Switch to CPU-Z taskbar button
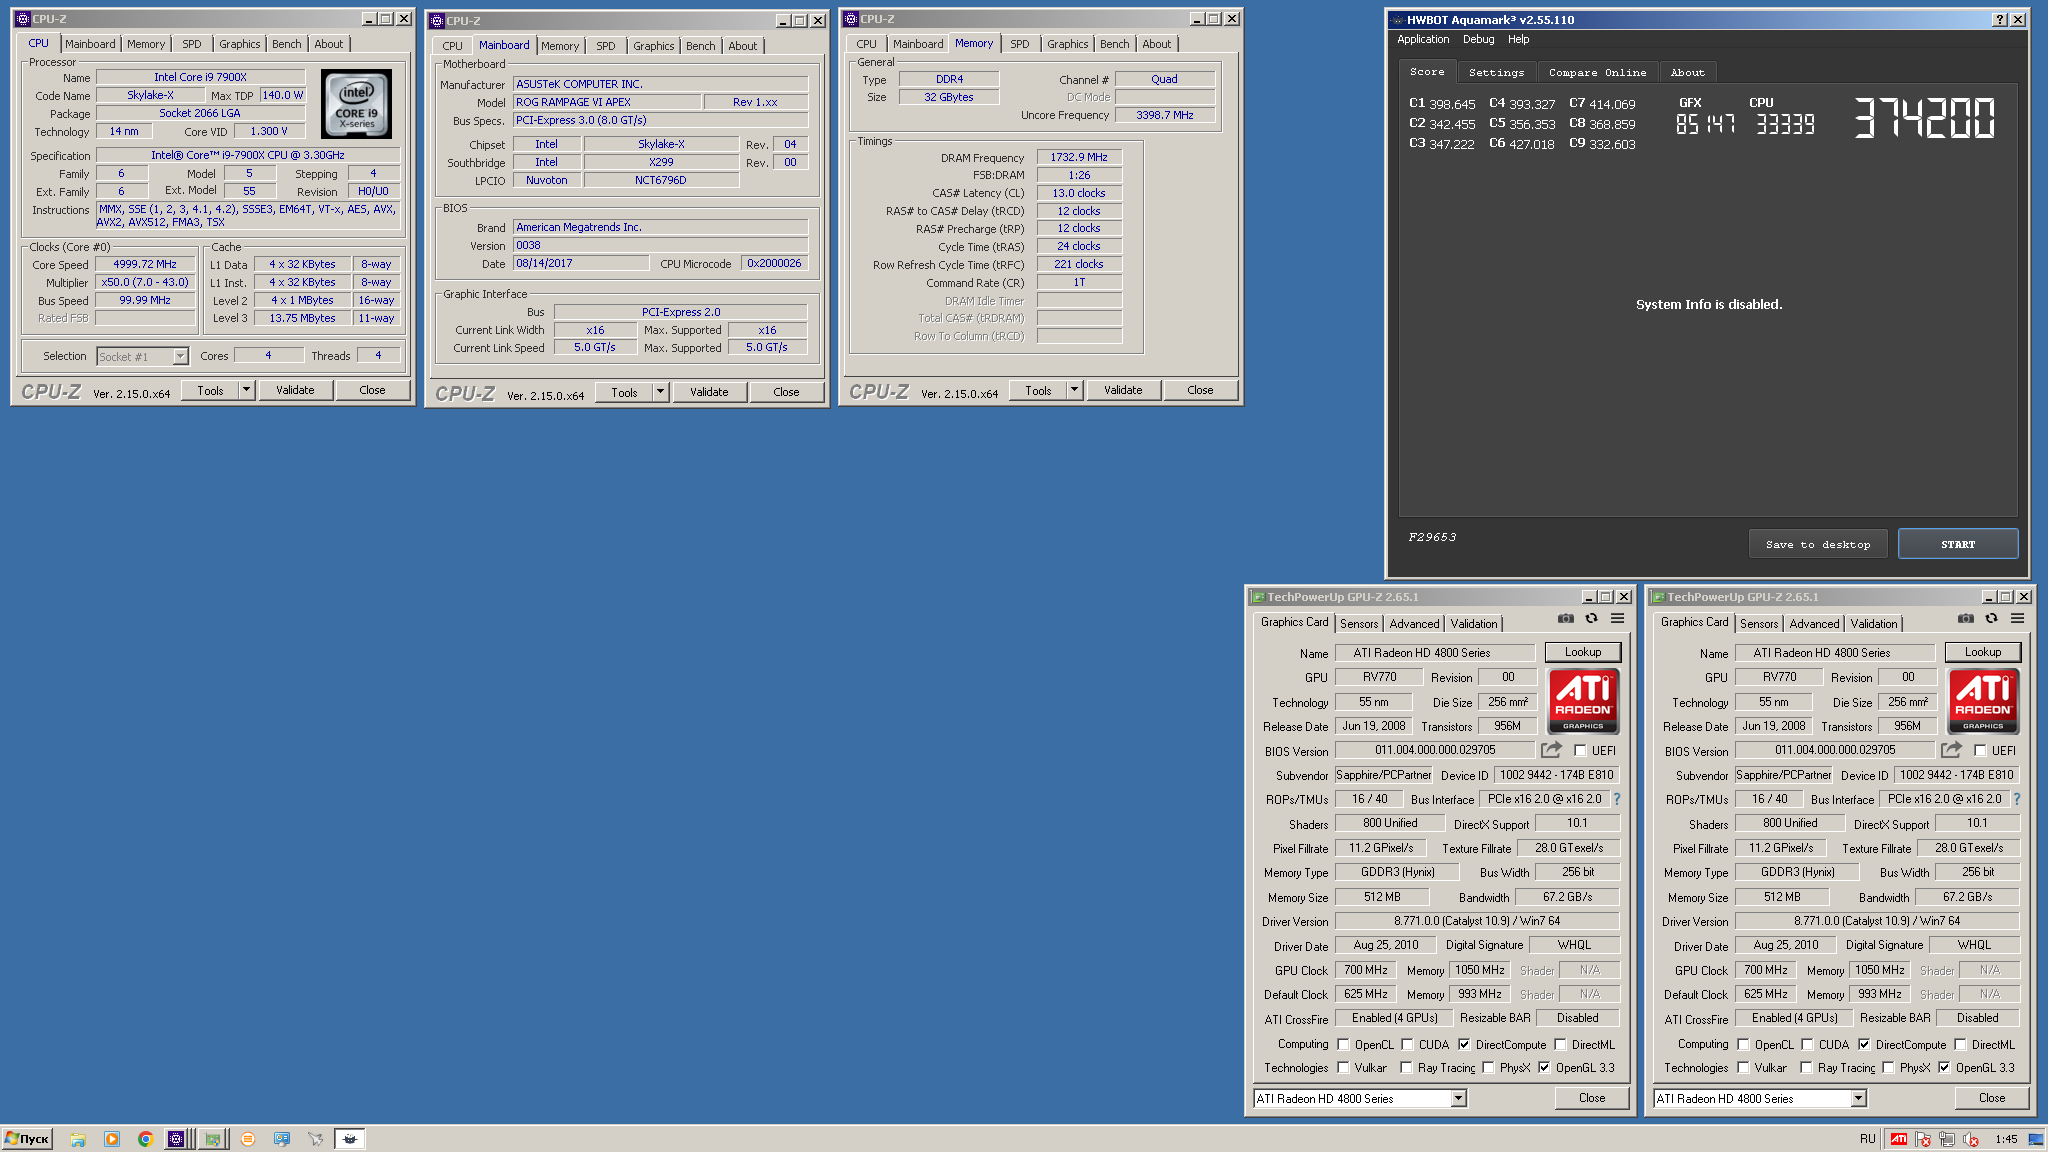2048x1152 pixels. 177,1139
